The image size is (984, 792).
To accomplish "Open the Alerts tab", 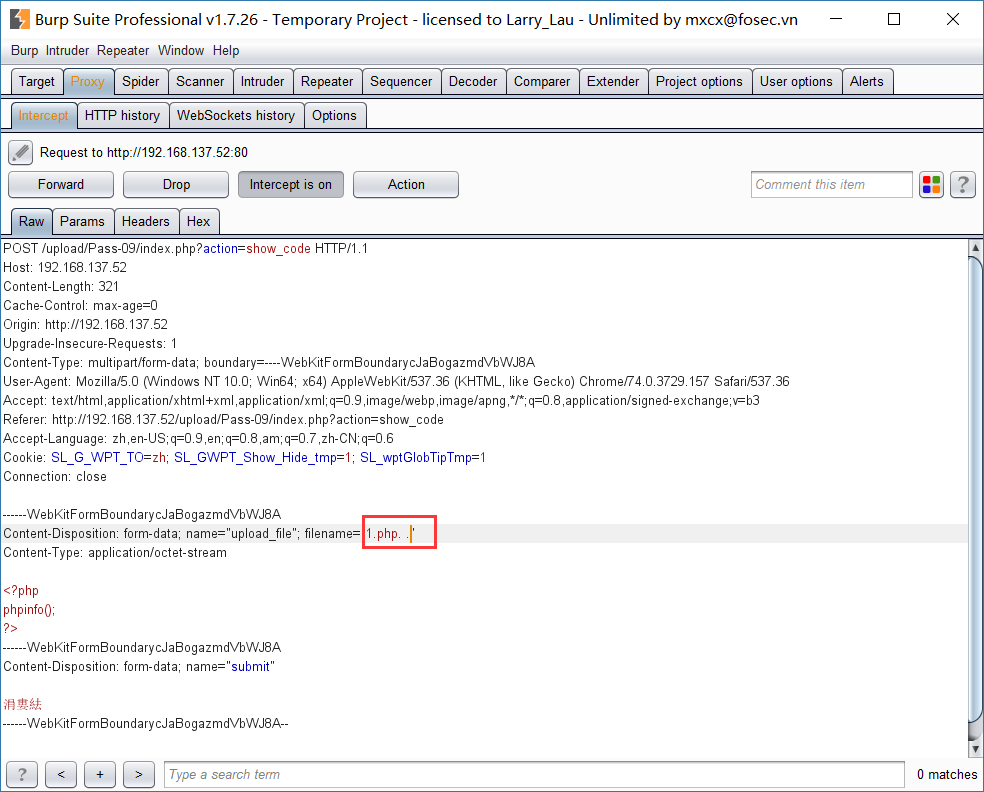I will 867,82.
